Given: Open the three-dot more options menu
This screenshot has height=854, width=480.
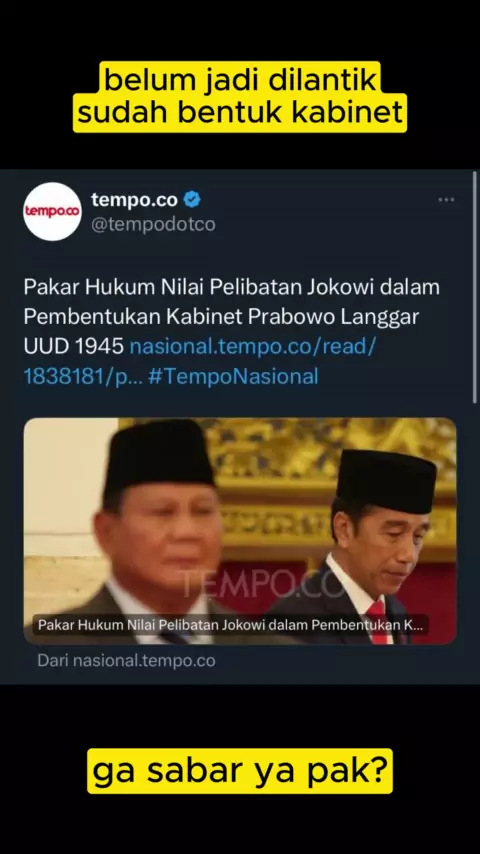Looking at the screenshot, I should coord(446,200).
